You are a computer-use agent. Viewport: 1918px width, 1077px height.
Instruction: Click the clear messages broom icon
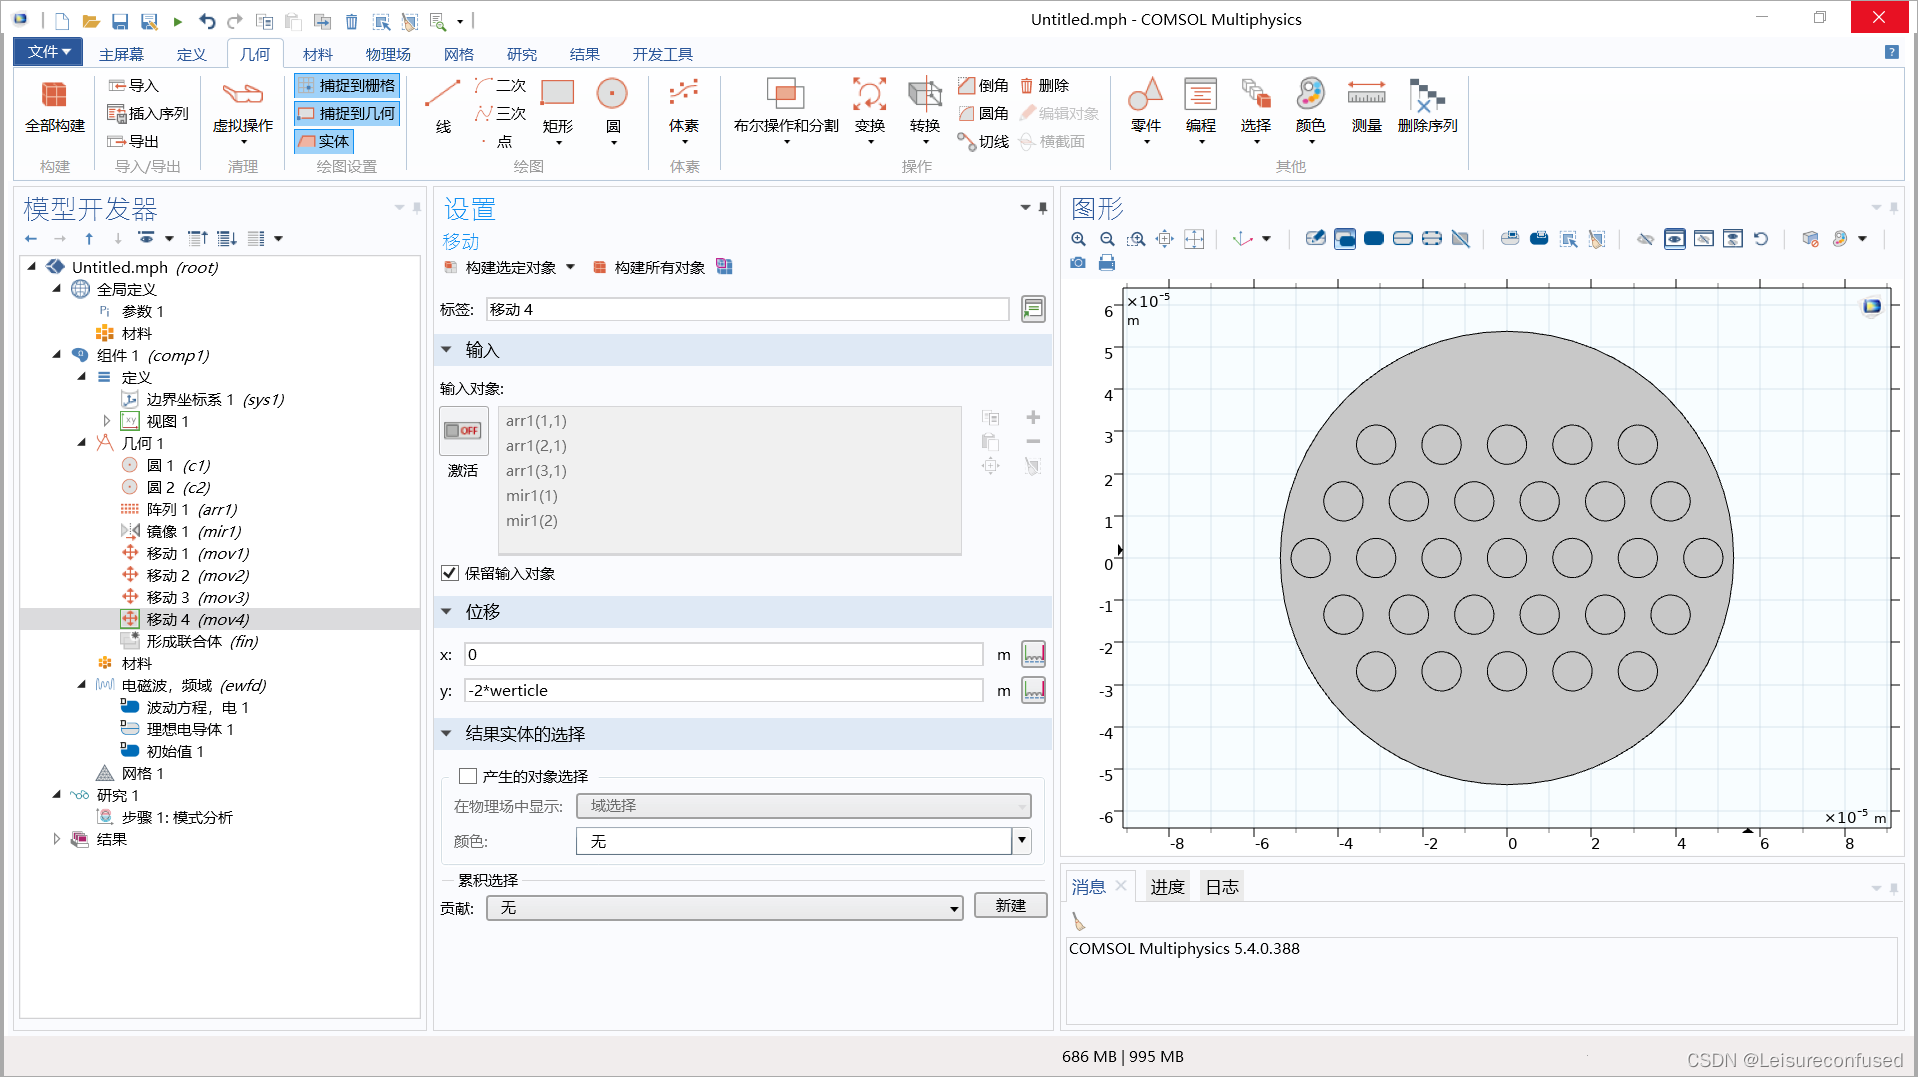point(1079,921)
